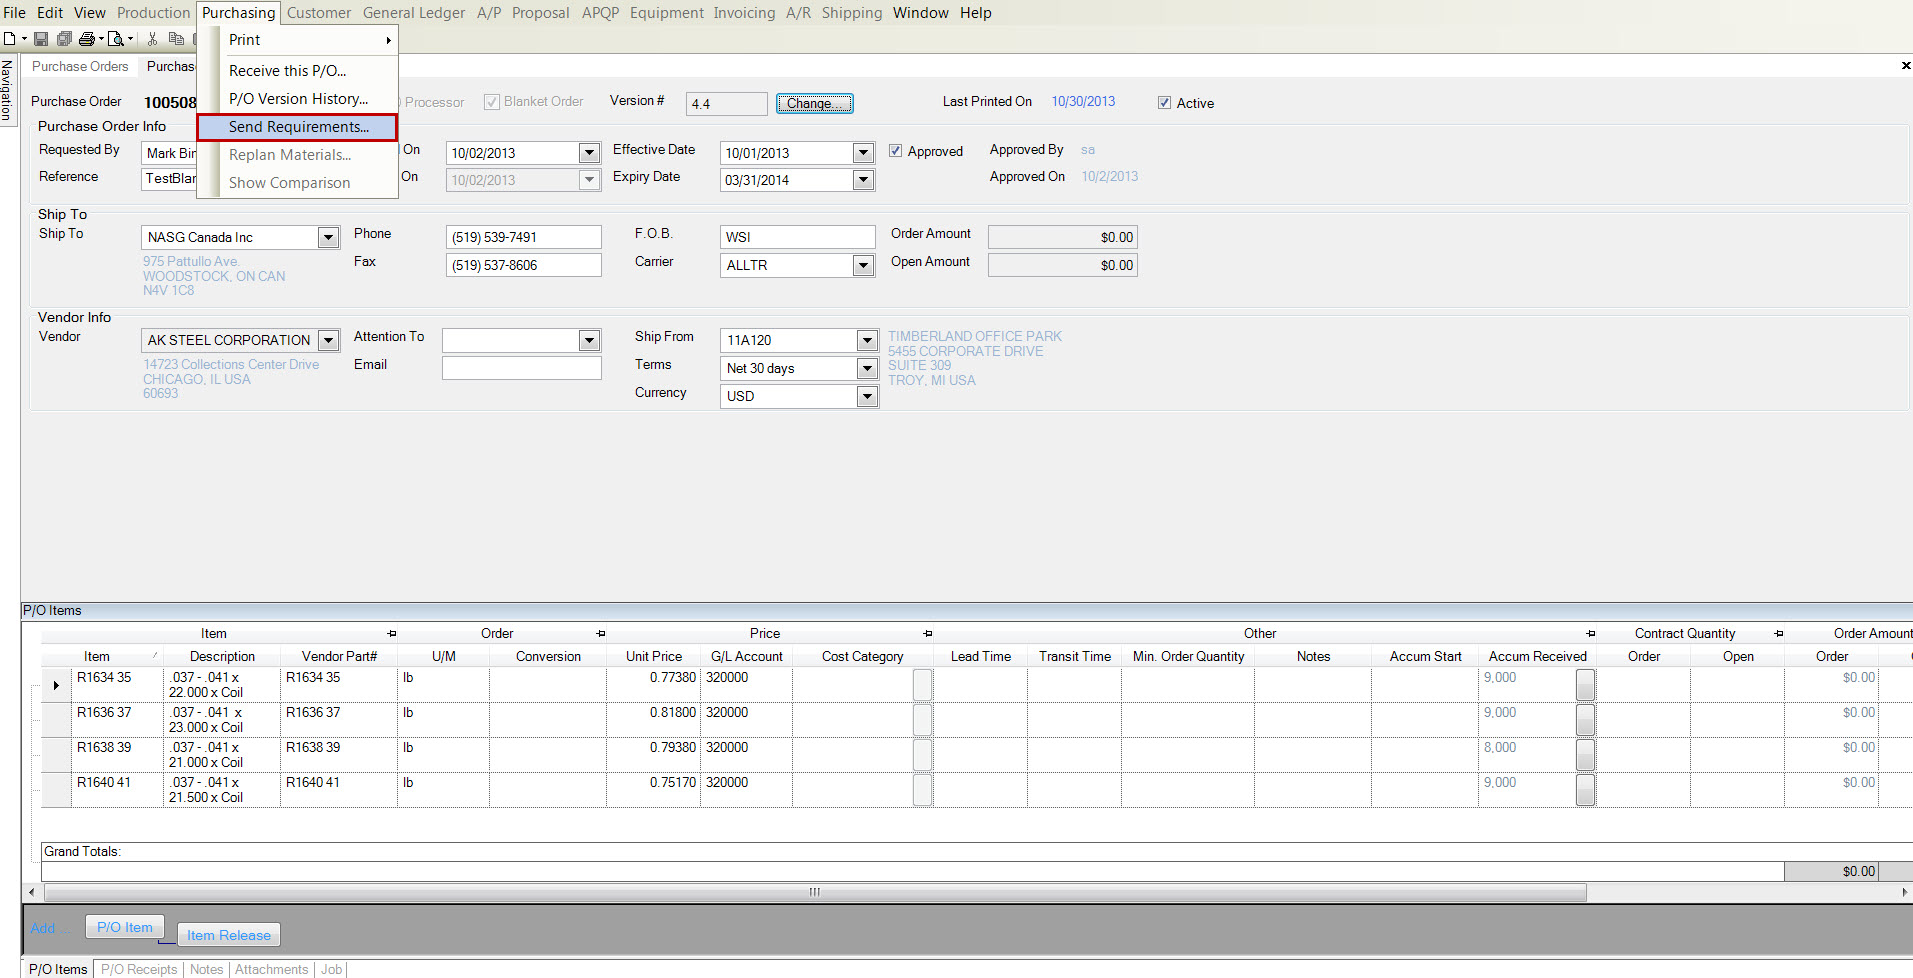Click the Phone number input field

click(523, 237)
